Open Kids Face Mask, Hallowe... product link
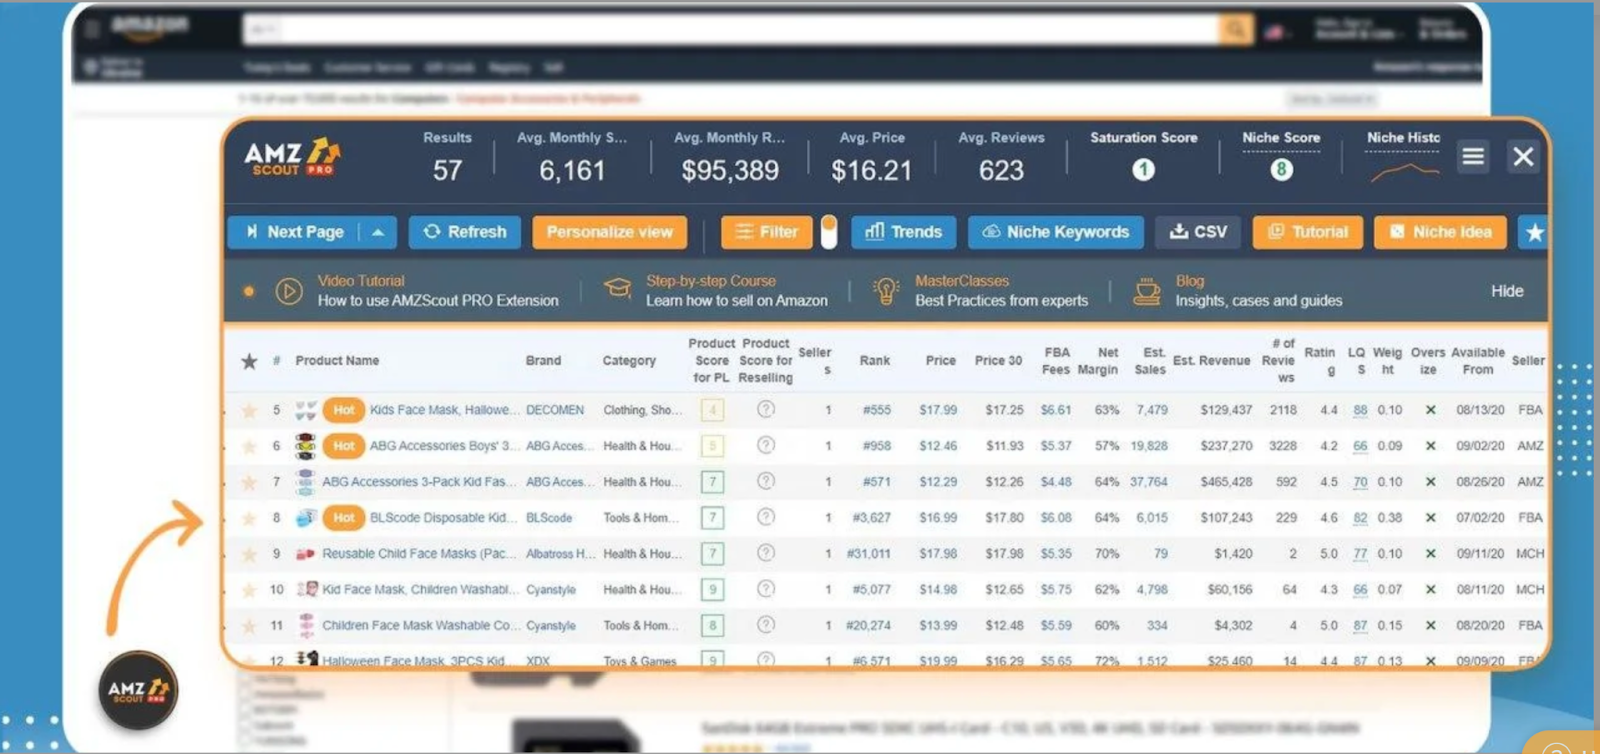This screenshot has width=1600, height=754. [x=444, y=410]
